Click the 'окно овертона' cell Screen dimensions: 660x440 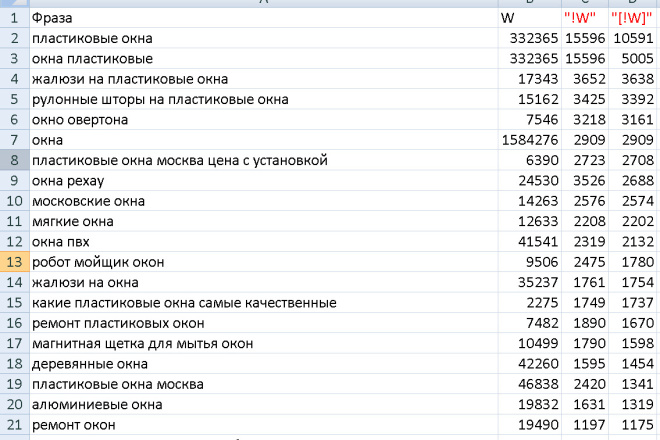(x=264, y=120)
